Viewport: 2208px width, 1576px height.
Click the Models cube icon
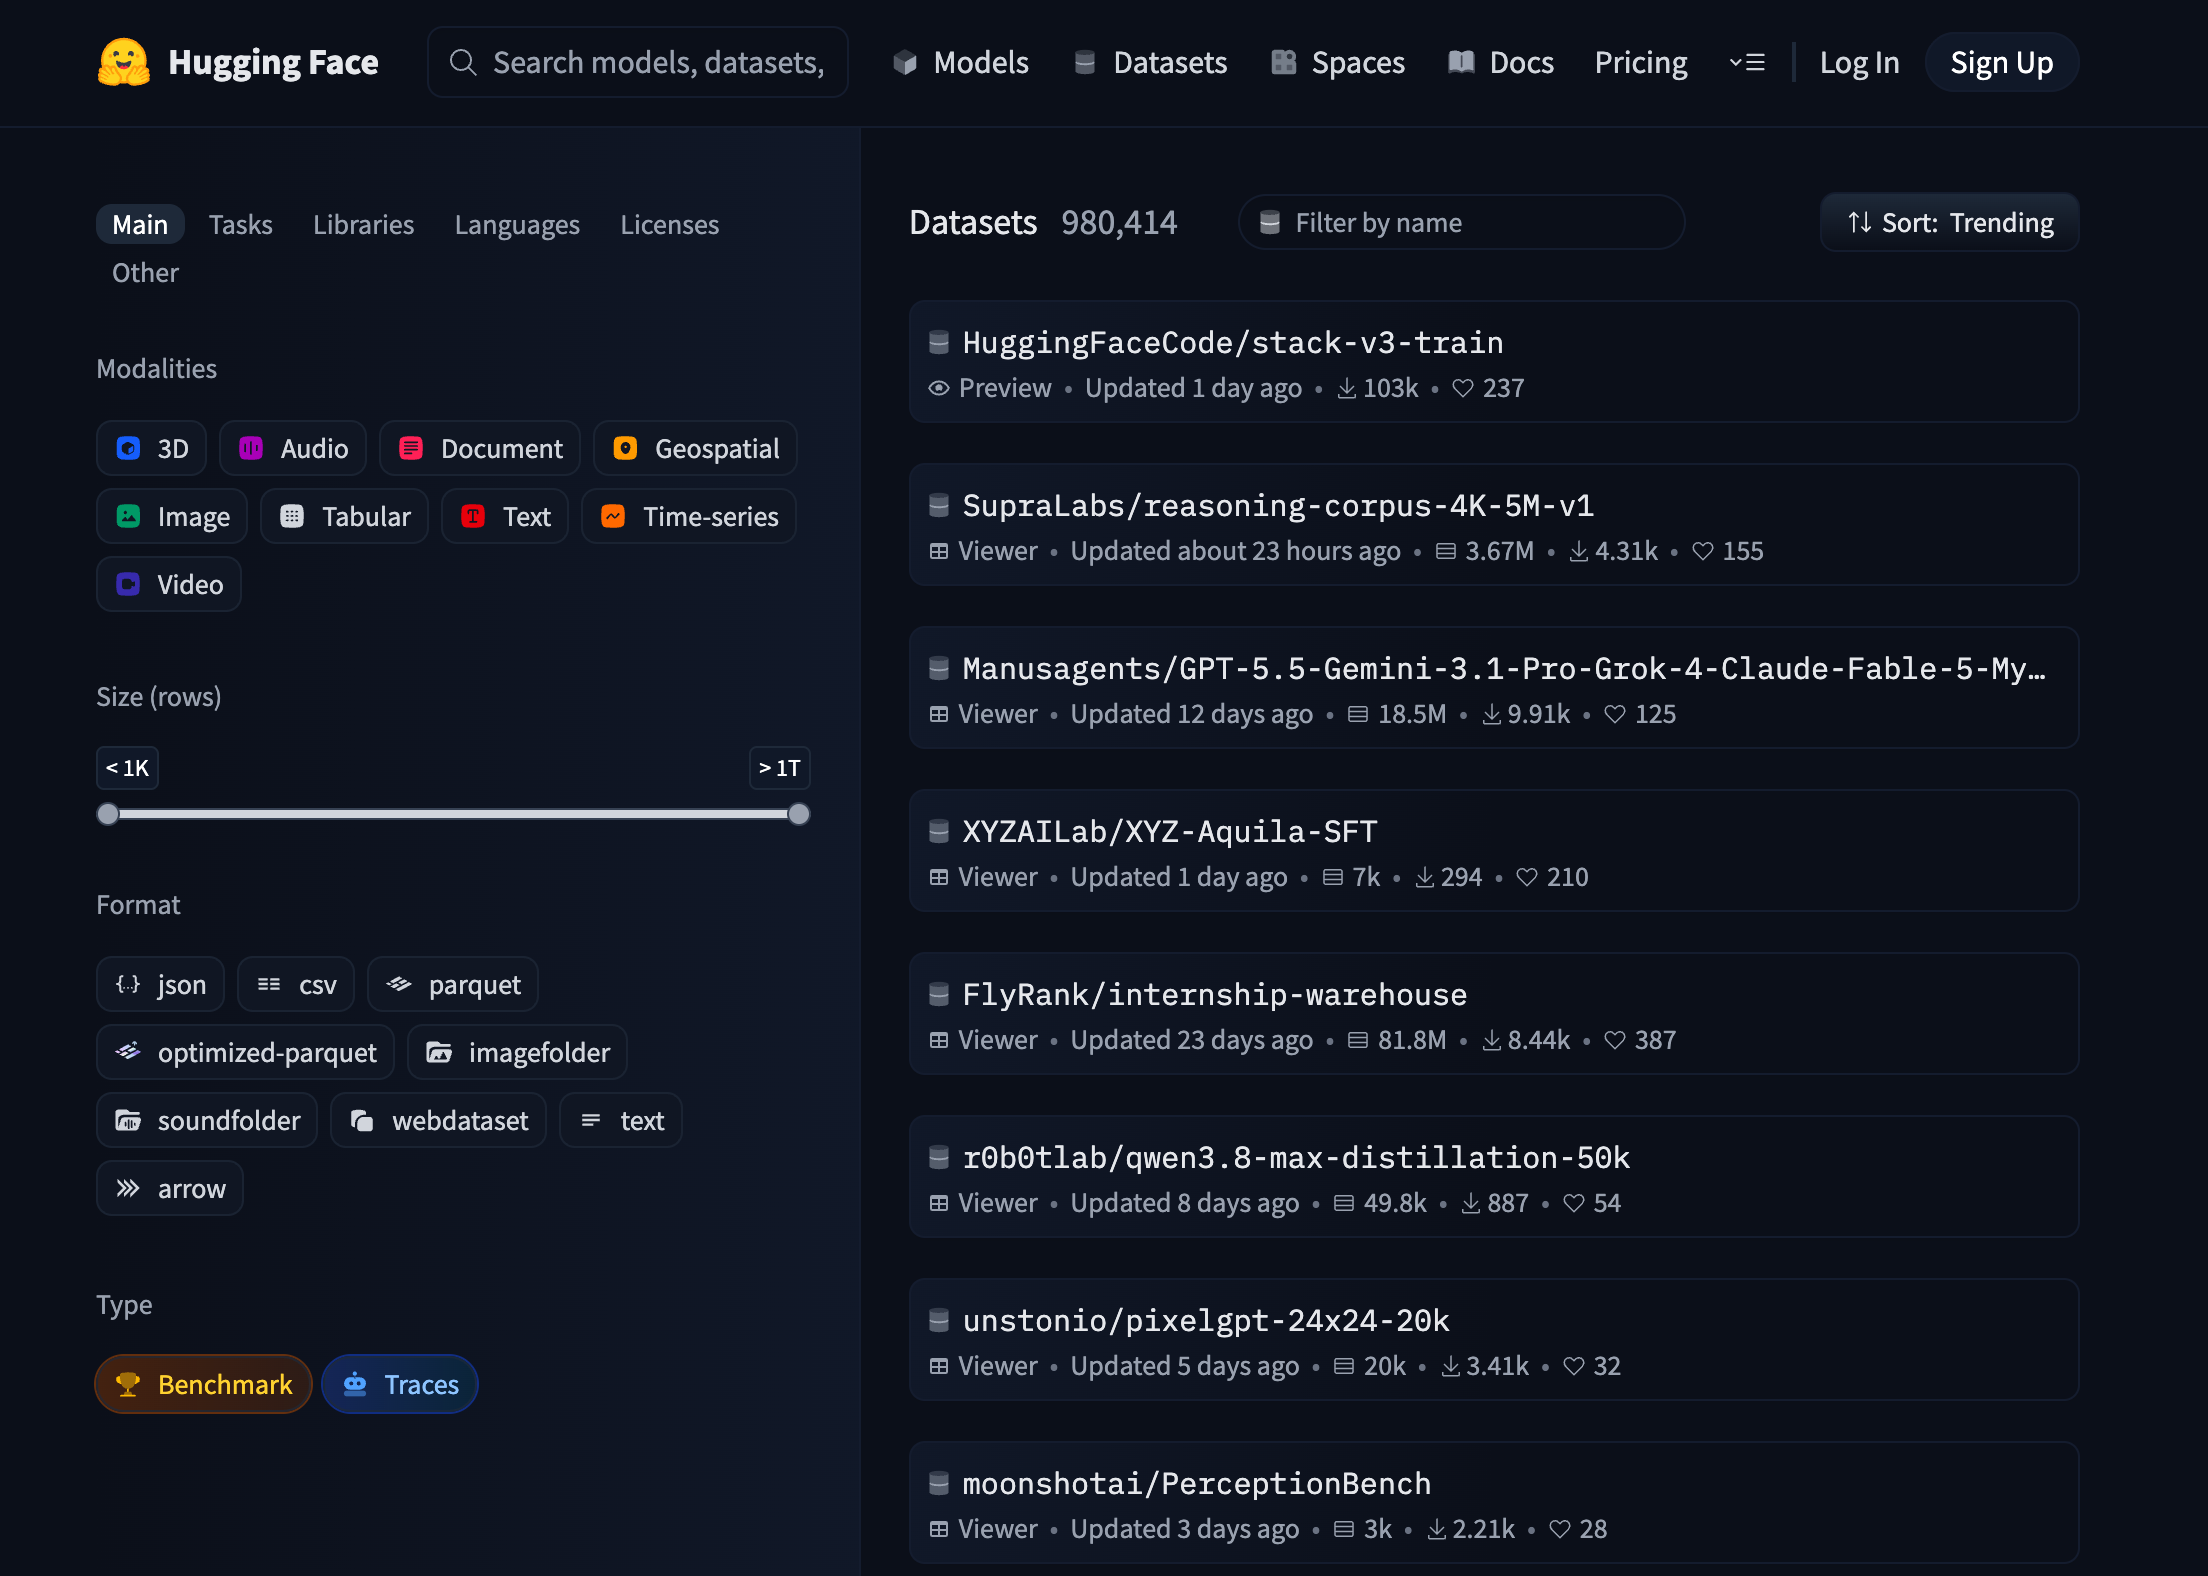point(905,63)
